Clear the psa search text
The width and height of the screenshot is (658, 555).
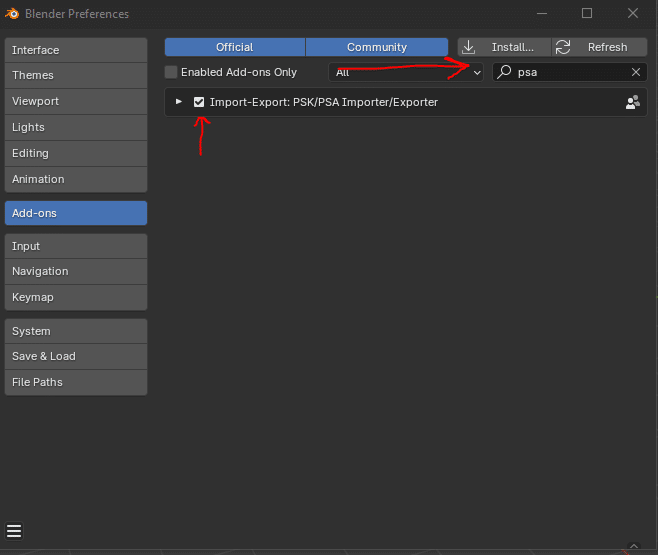[636, 72]
